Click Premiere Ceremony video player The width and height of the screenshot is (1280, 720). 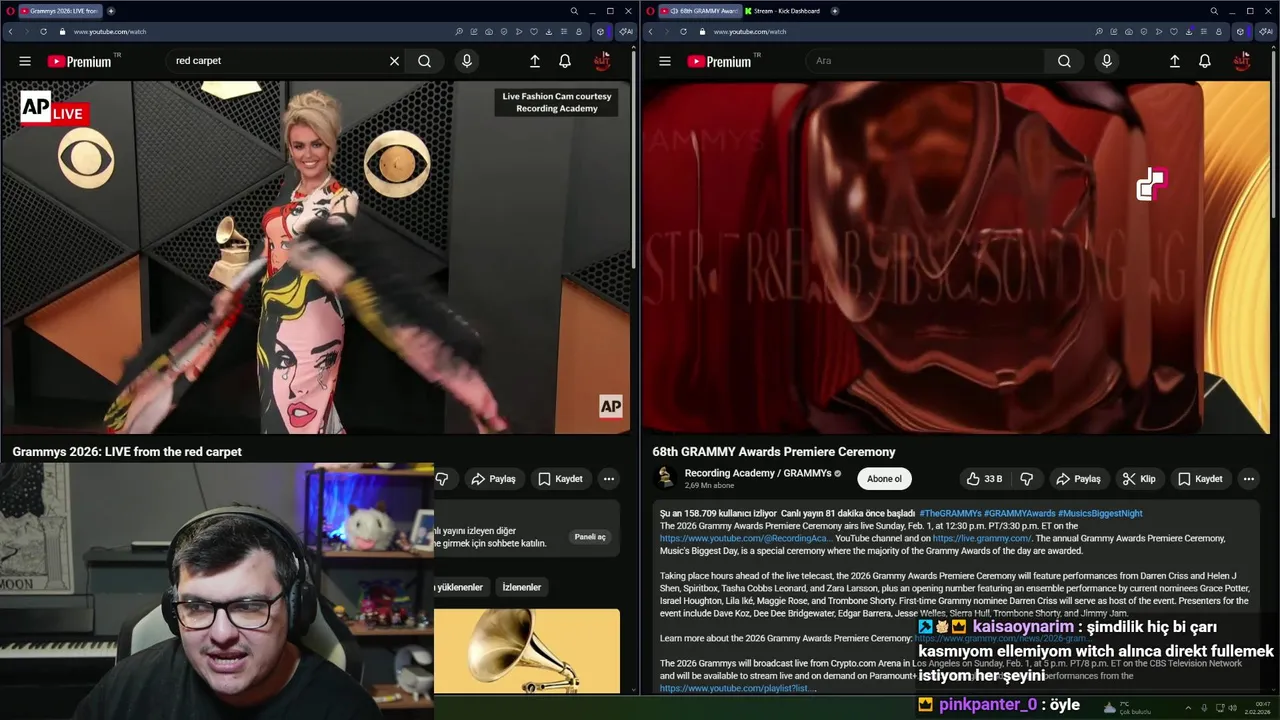pyautogui.click(x=956, y=258)
